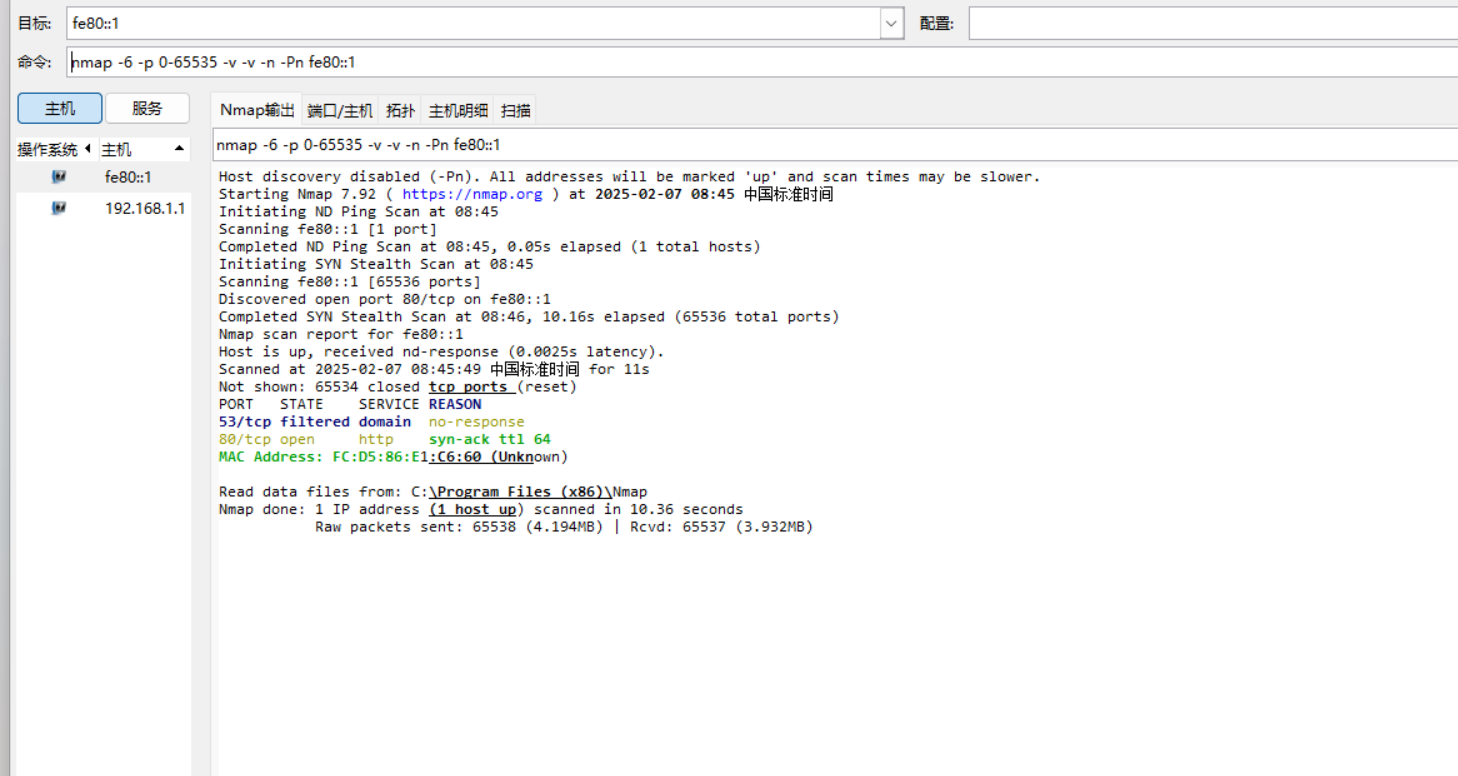Click the 'Read data files from' line
This screenshot has width=1458, height=776.
point(433,492)
